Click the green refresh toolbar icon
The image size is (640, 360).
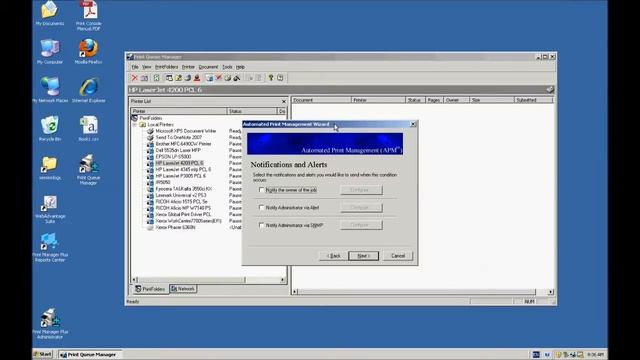point(156,78)
